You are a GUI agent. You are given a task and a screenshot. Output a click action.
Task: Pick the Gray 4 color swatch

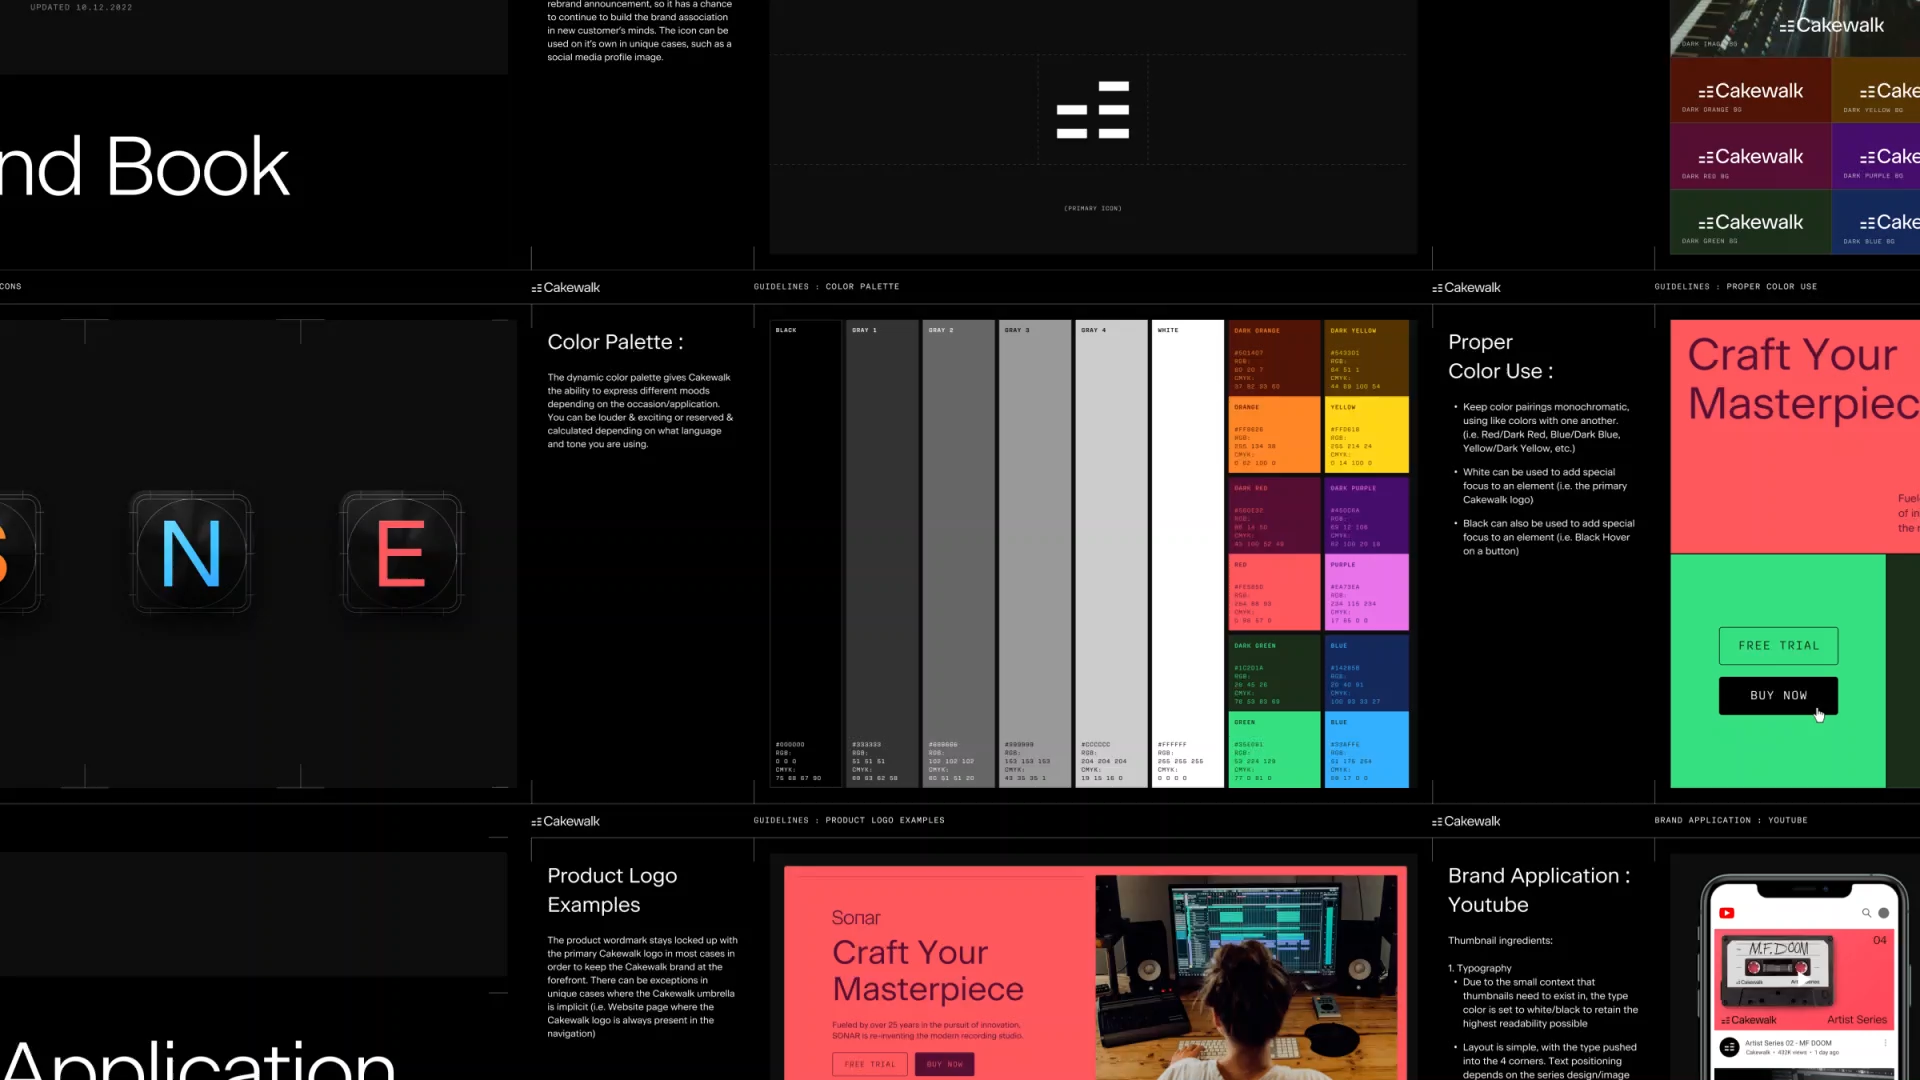(1111, 554)
